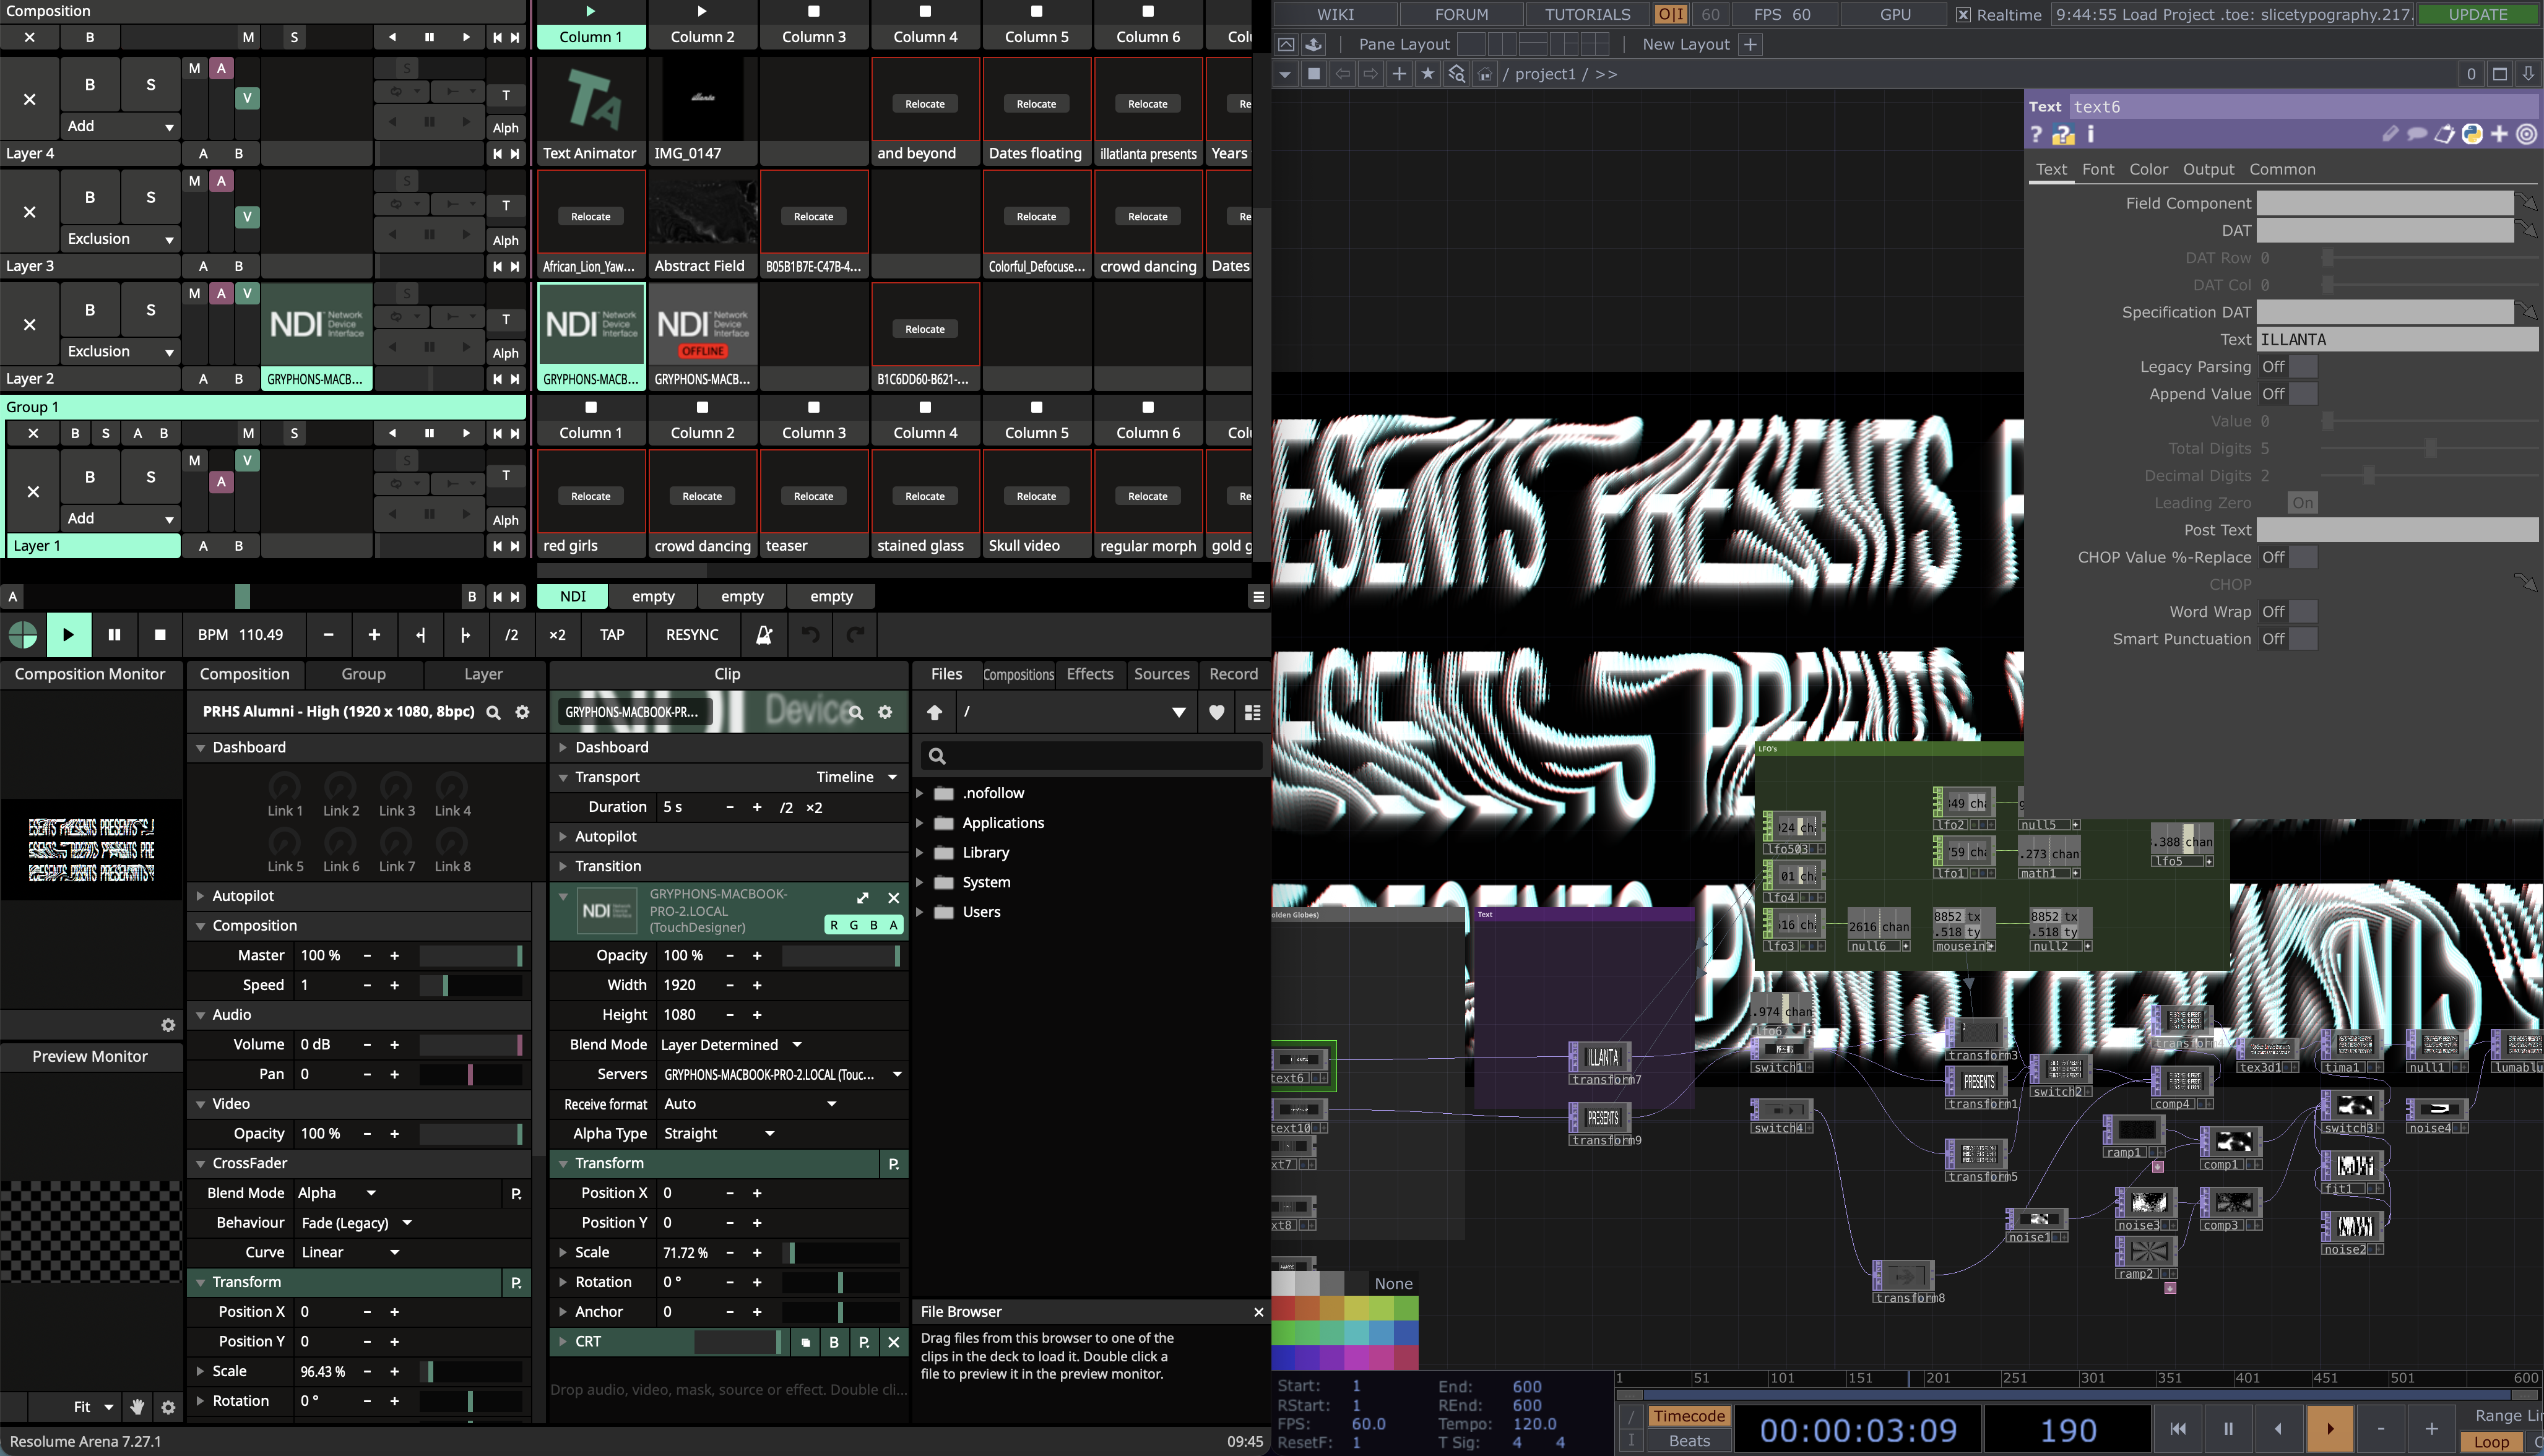Open the Color tab of text6 parameters
Viewport: 2544px width, 1456px height.
tap(2148, 169)
